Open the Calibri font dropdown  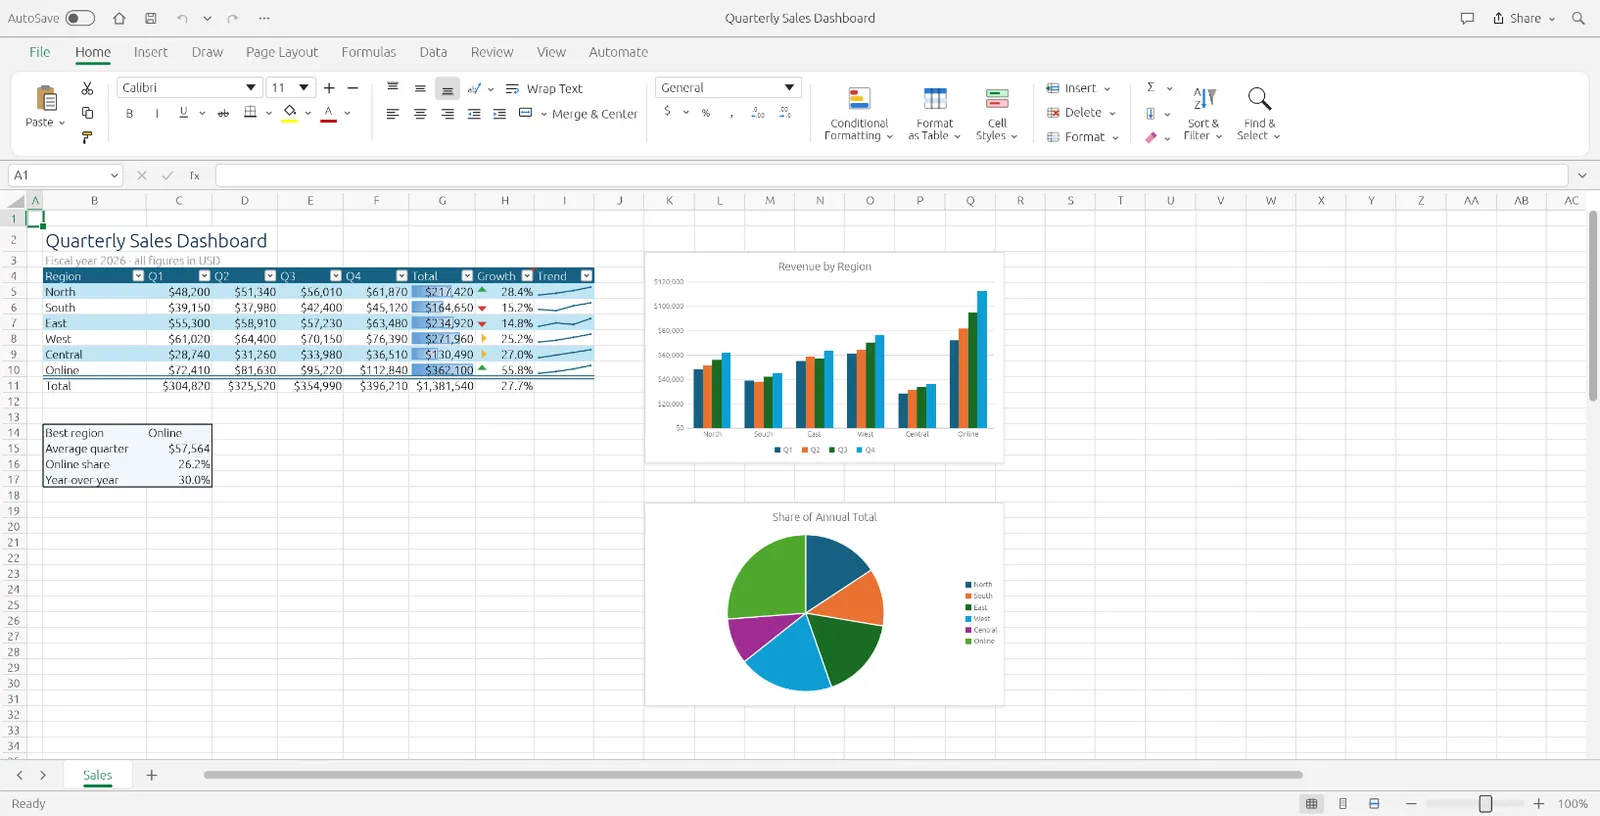(250, 88)
